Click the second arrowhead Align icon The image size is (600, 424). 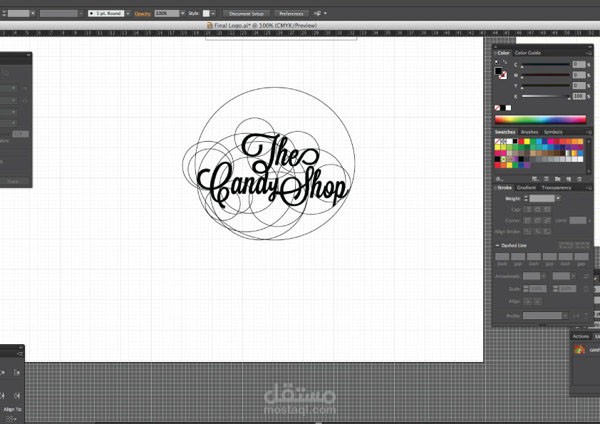[x=538, y=302]
